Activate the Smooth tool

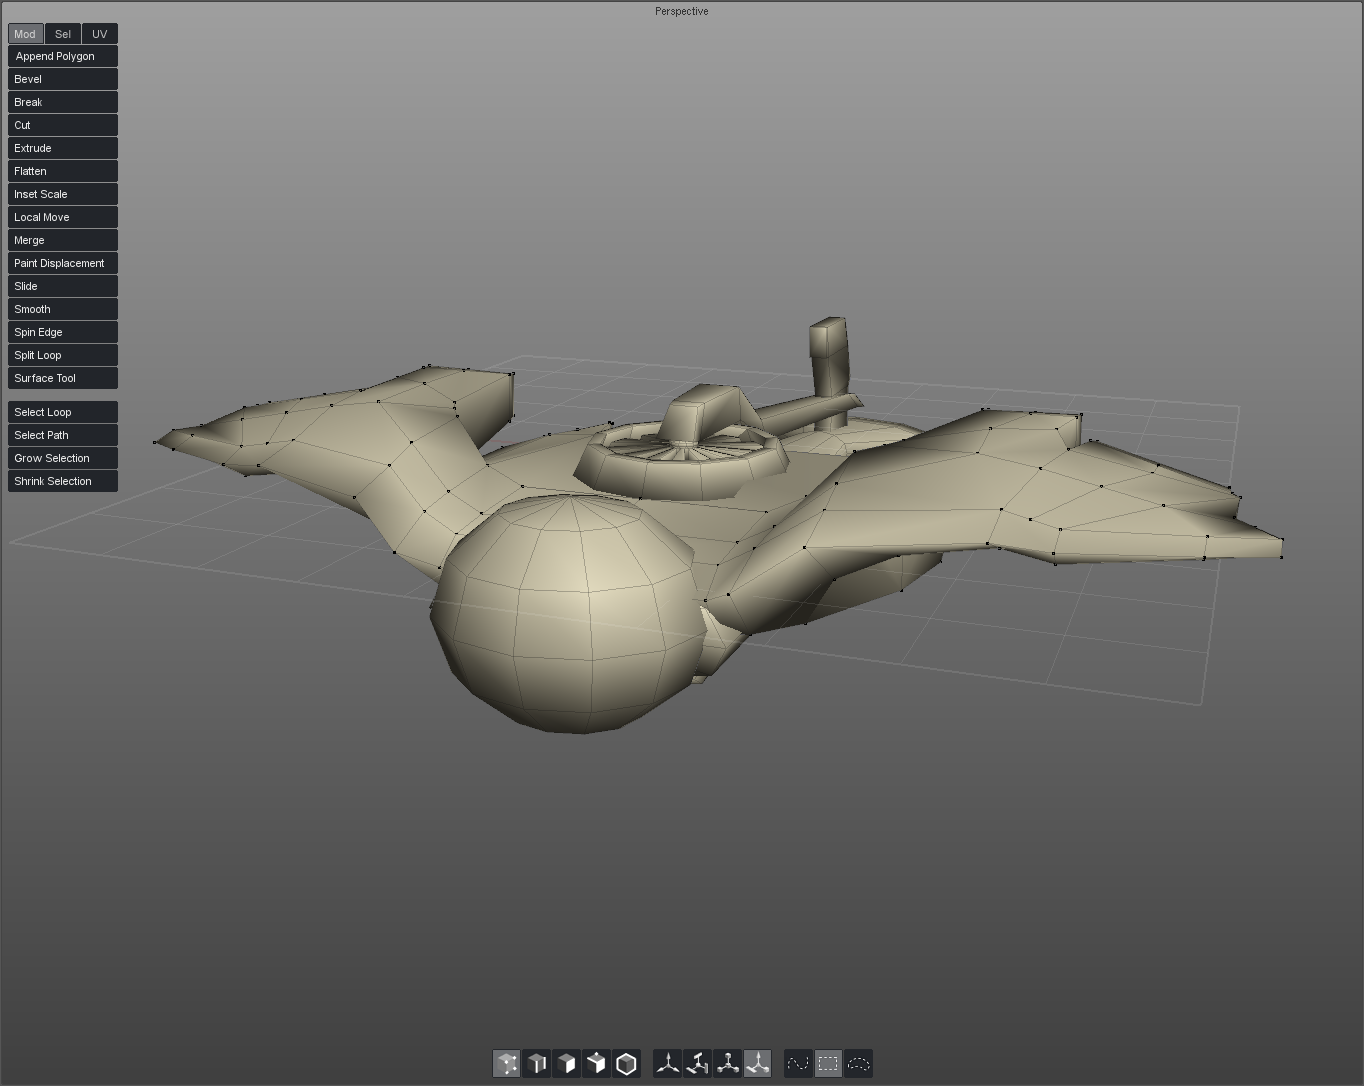pyautogui.click(x=63, y=309)
